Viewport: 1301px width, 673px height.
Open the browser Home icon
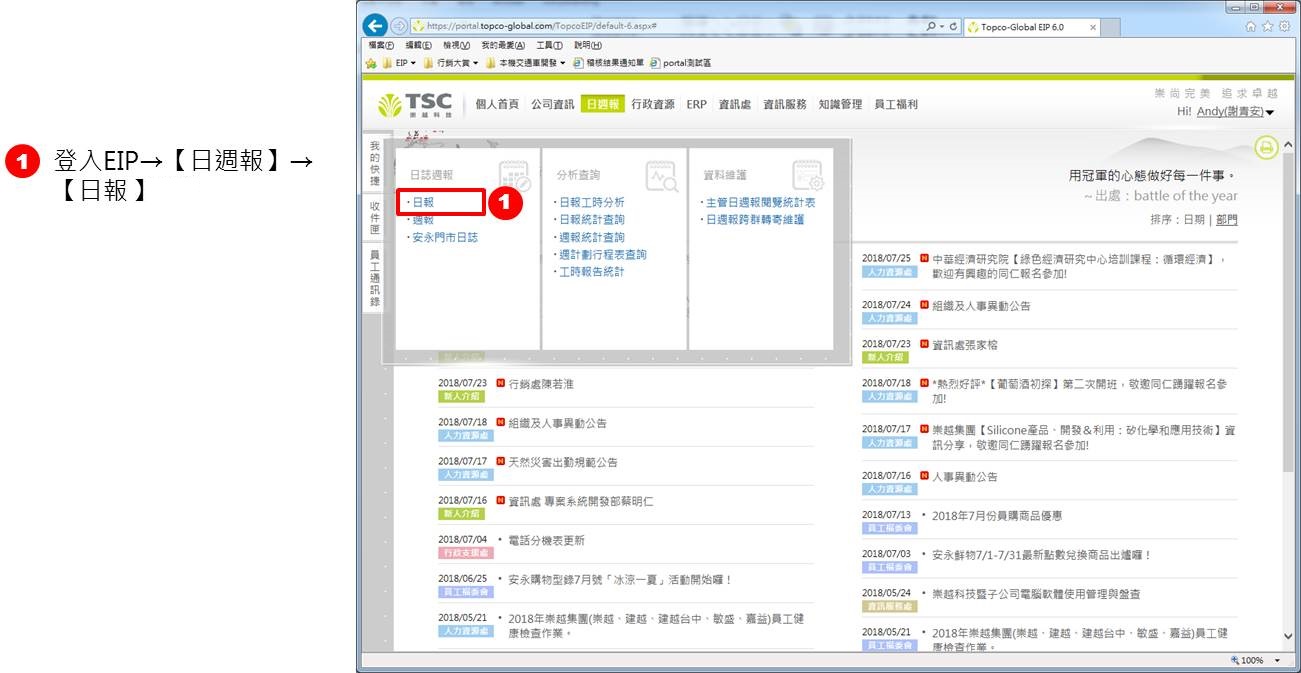click(x=1250, y=27)
